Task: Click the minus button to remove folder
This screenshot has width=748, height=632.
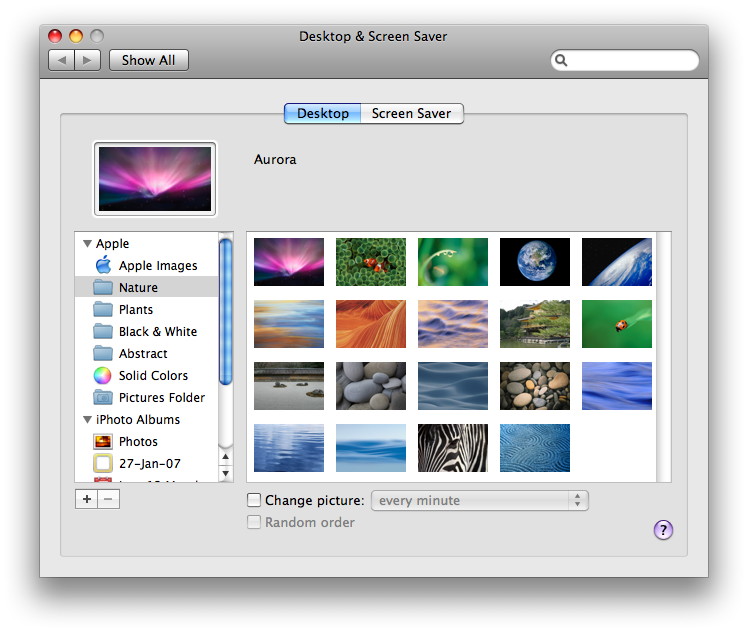Action: (x=109, y=498)
